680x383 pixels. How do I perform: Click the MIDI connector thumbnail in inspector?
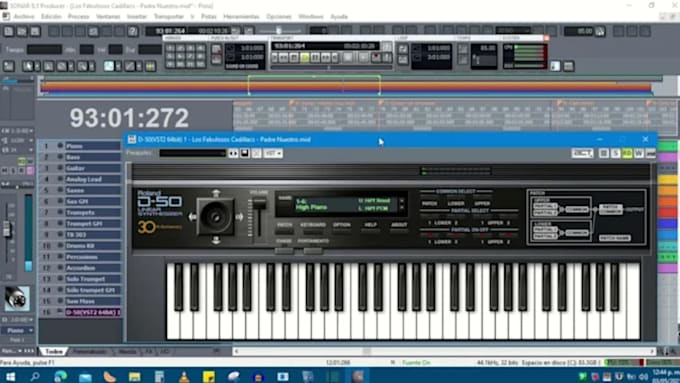[17, 299]
